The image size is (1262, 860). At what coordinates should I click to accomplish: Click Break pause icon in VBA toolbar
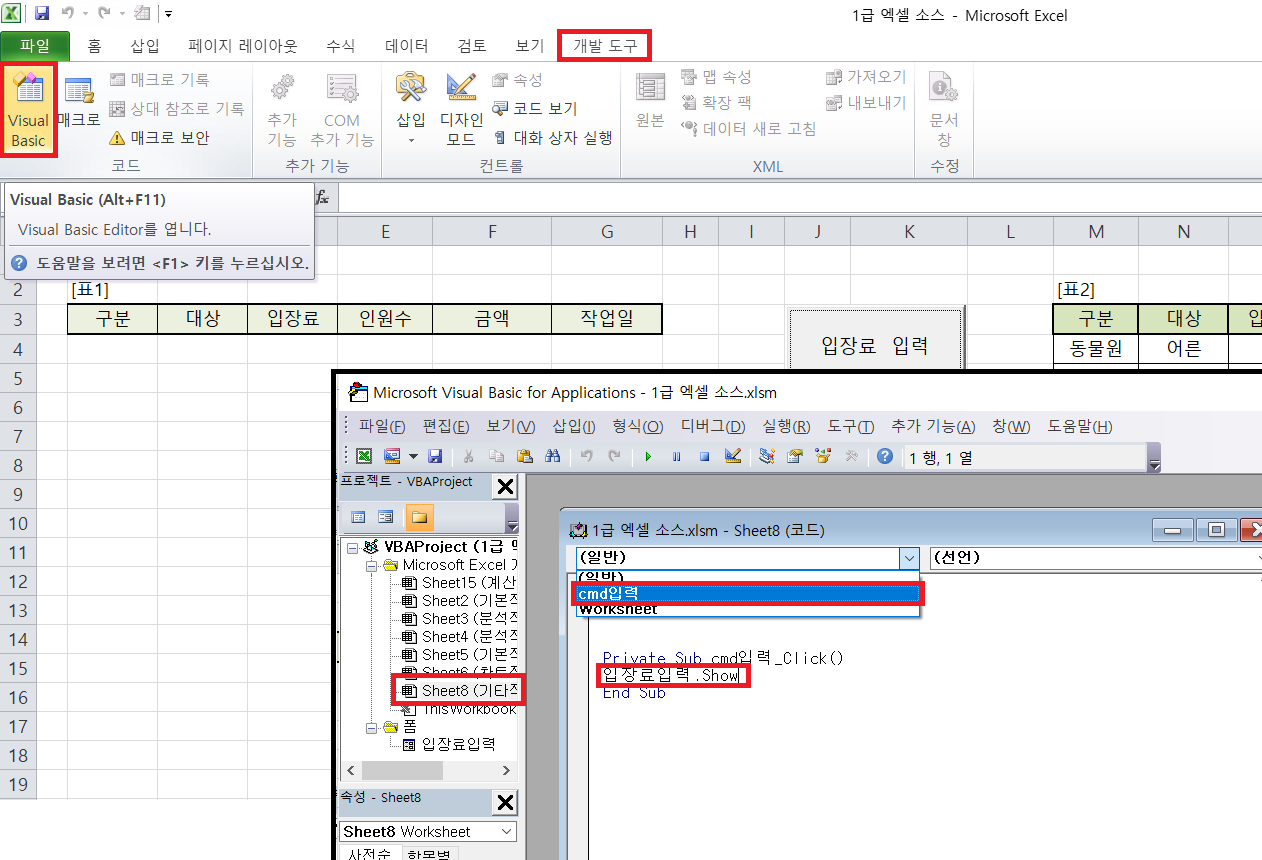click(x=676, y=456)
